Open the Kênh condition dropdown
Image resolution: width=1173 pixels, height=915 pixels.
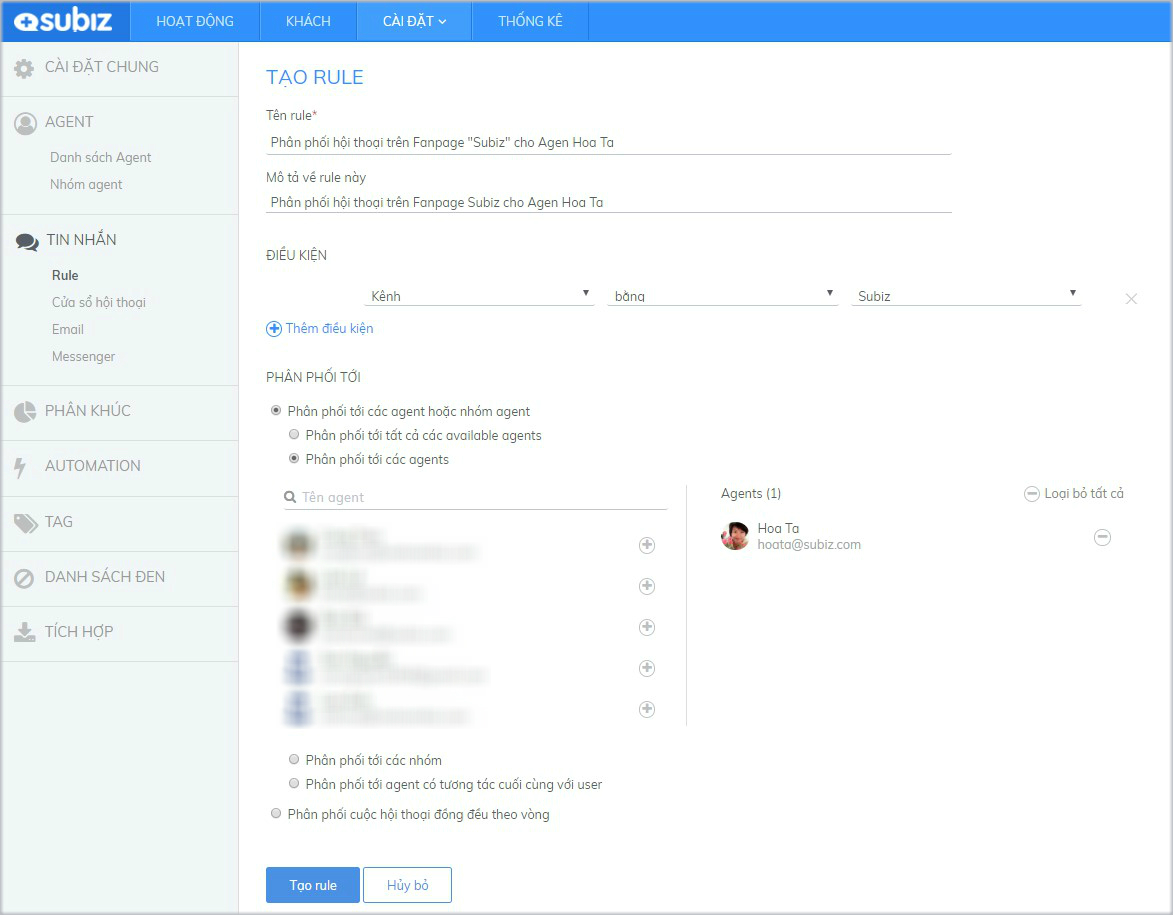[x=480, y=294]
